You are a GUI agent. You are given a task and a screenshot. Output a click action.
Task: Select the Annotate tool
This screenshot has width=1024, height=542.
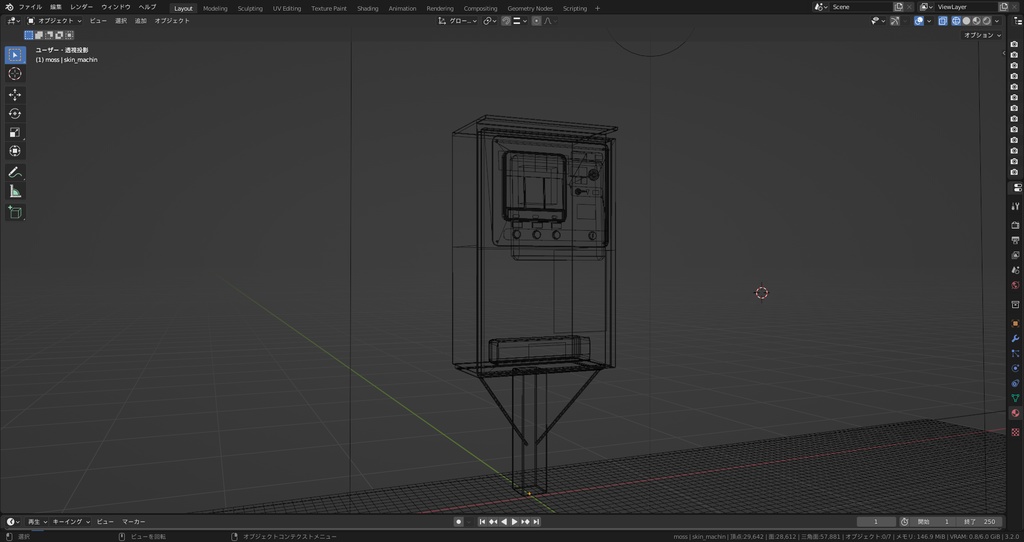coord(15,172)
